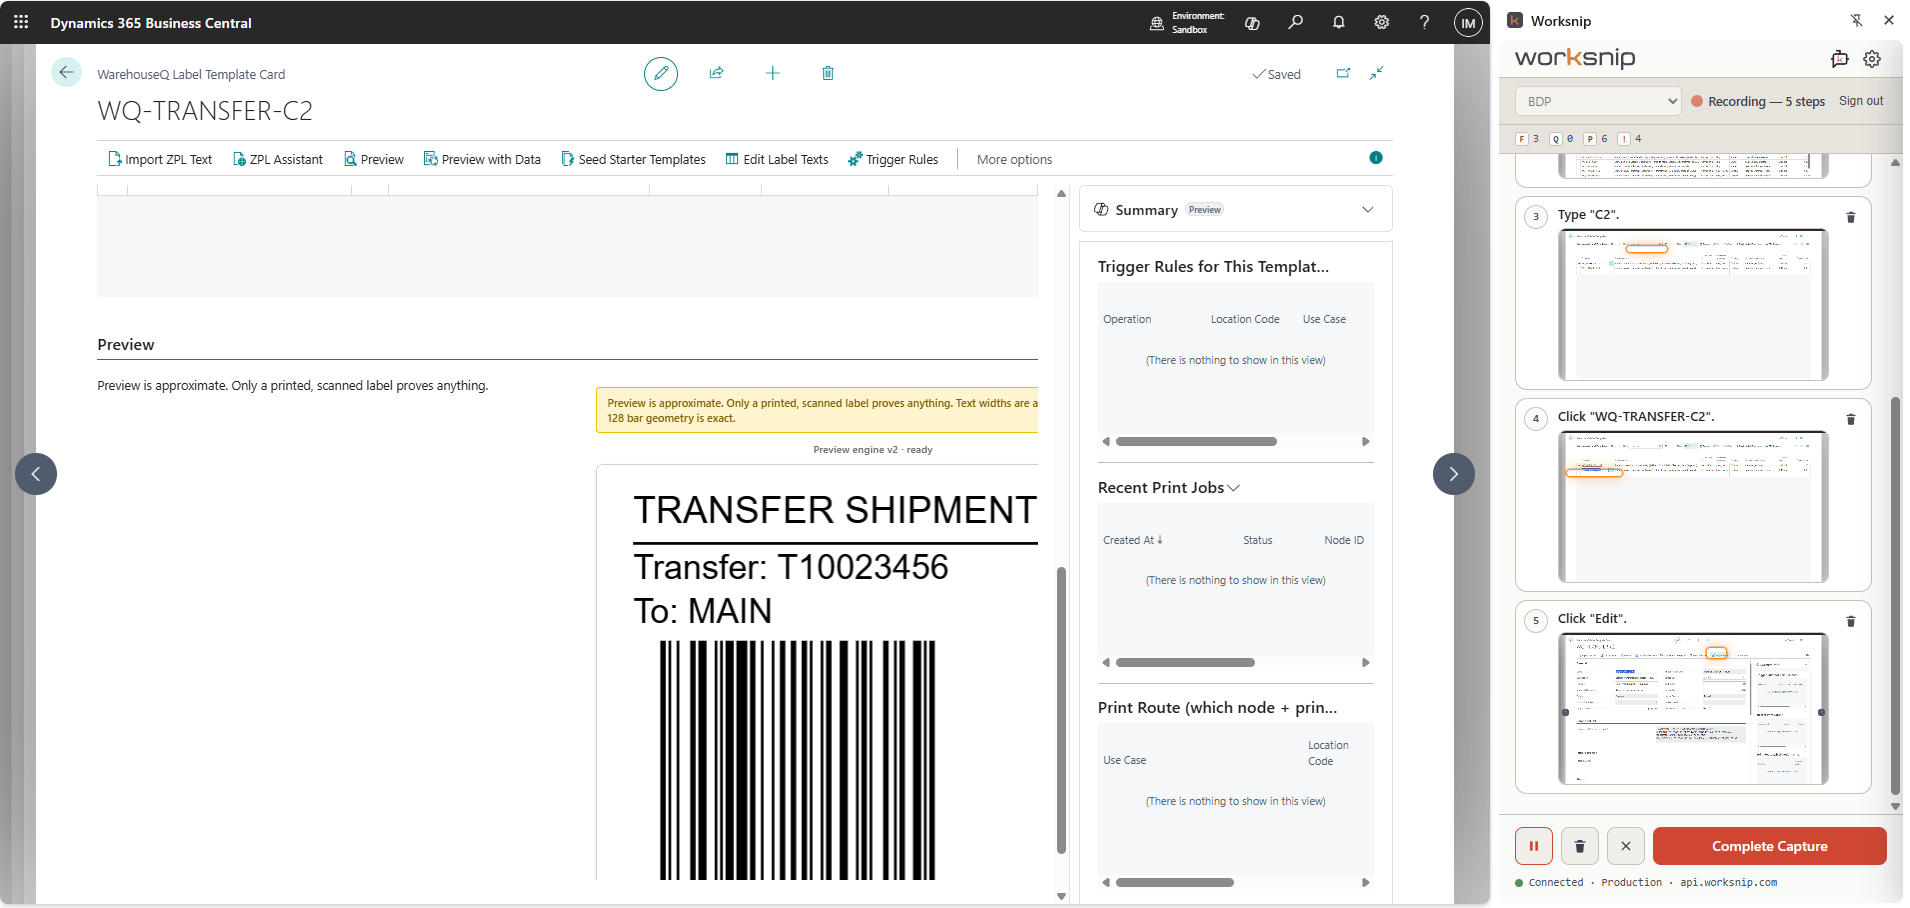
Task: Delete step 3 Type "C2" in Worksnip
Action: point(1851,217)
